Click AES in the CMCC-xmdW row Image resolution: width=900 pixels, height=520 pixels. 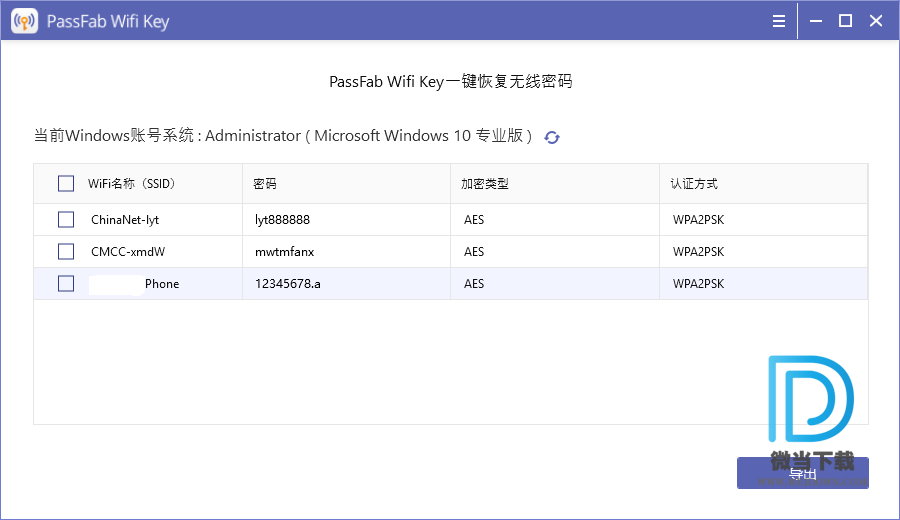click(x=474, y=251)
